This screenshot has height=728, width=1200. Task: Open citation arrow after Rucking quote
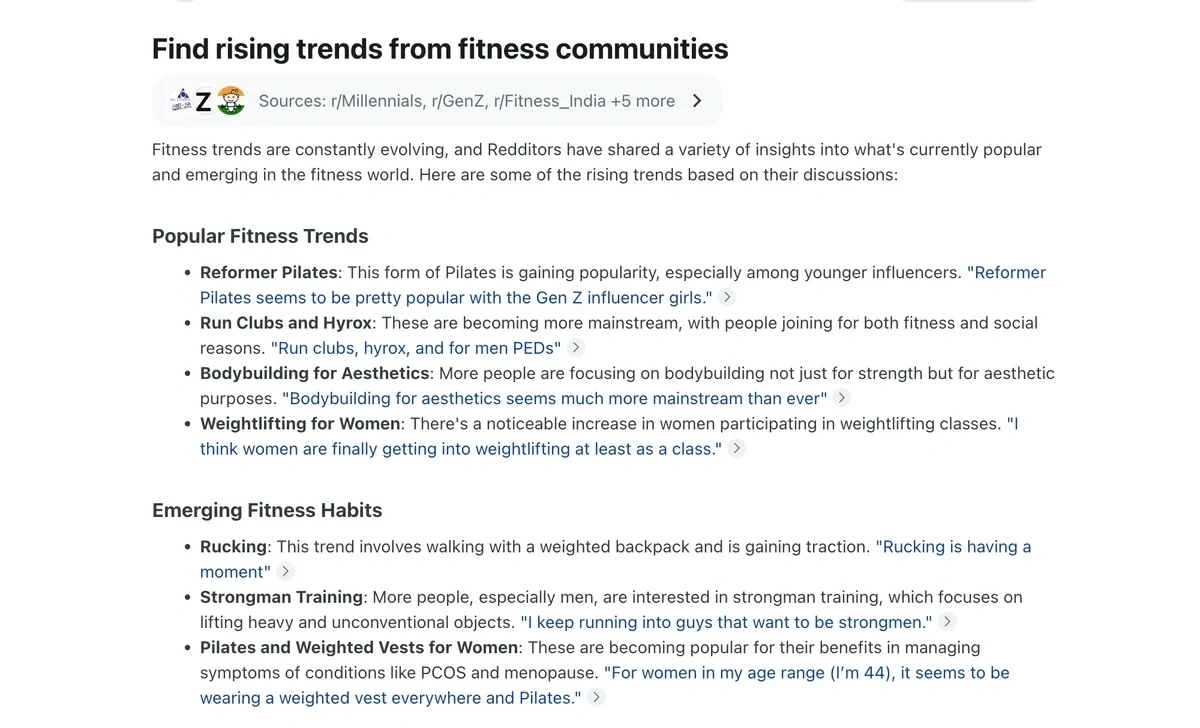(286, 571)
